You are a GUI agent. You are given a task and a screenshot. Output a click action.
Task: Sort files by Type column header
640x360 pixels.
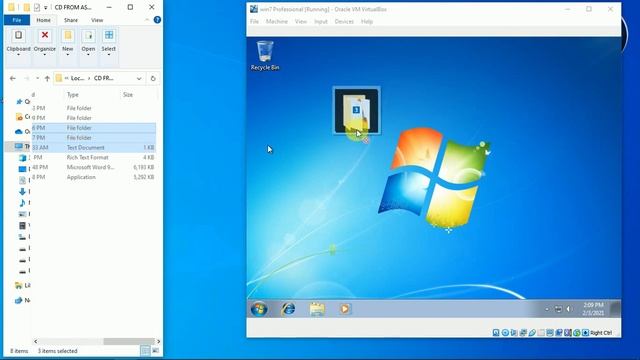coord(73,95)
